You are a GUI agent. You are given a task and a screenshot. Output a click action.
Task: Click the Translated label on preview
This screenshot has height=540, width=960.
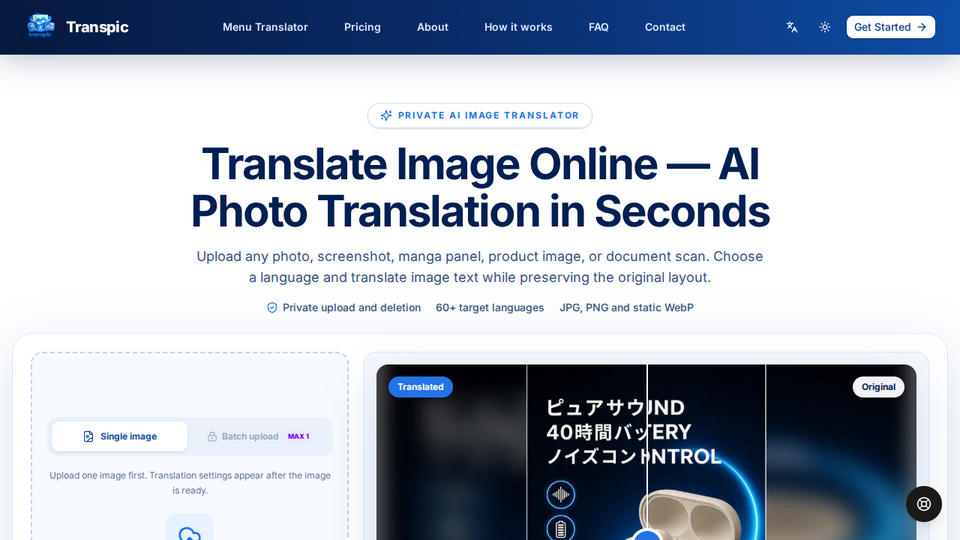pos(421,387)
